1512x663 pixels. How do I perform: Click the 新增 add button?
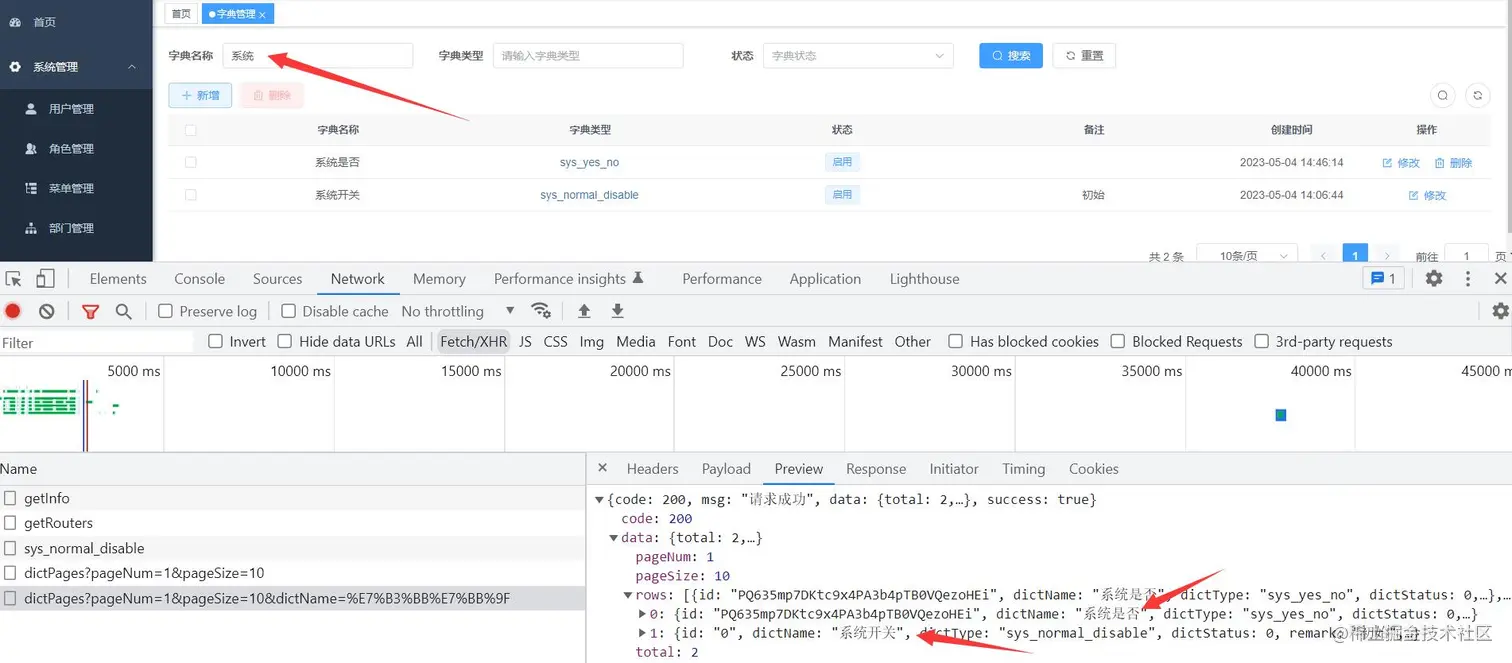tap(200, 95)
